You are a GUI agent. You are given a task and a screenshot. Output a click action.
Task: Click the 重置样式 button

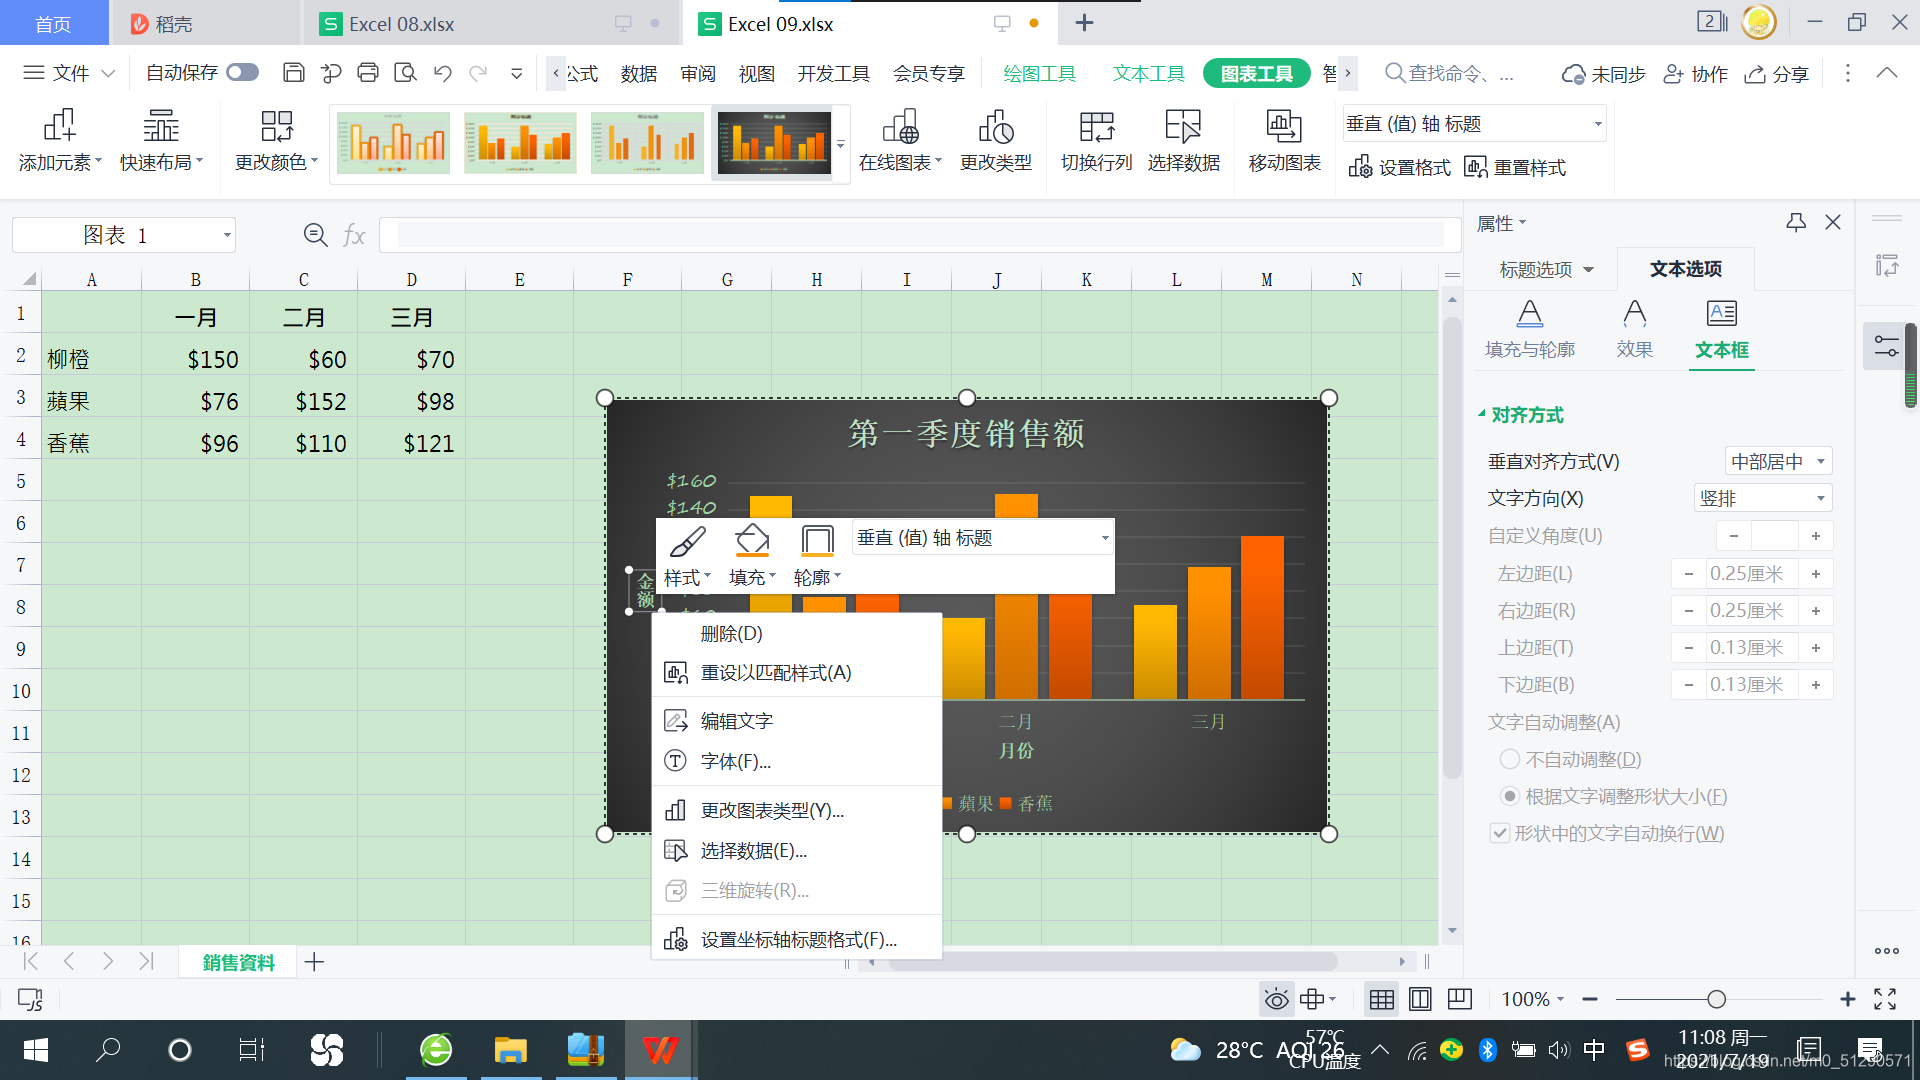click(1516, 168)
